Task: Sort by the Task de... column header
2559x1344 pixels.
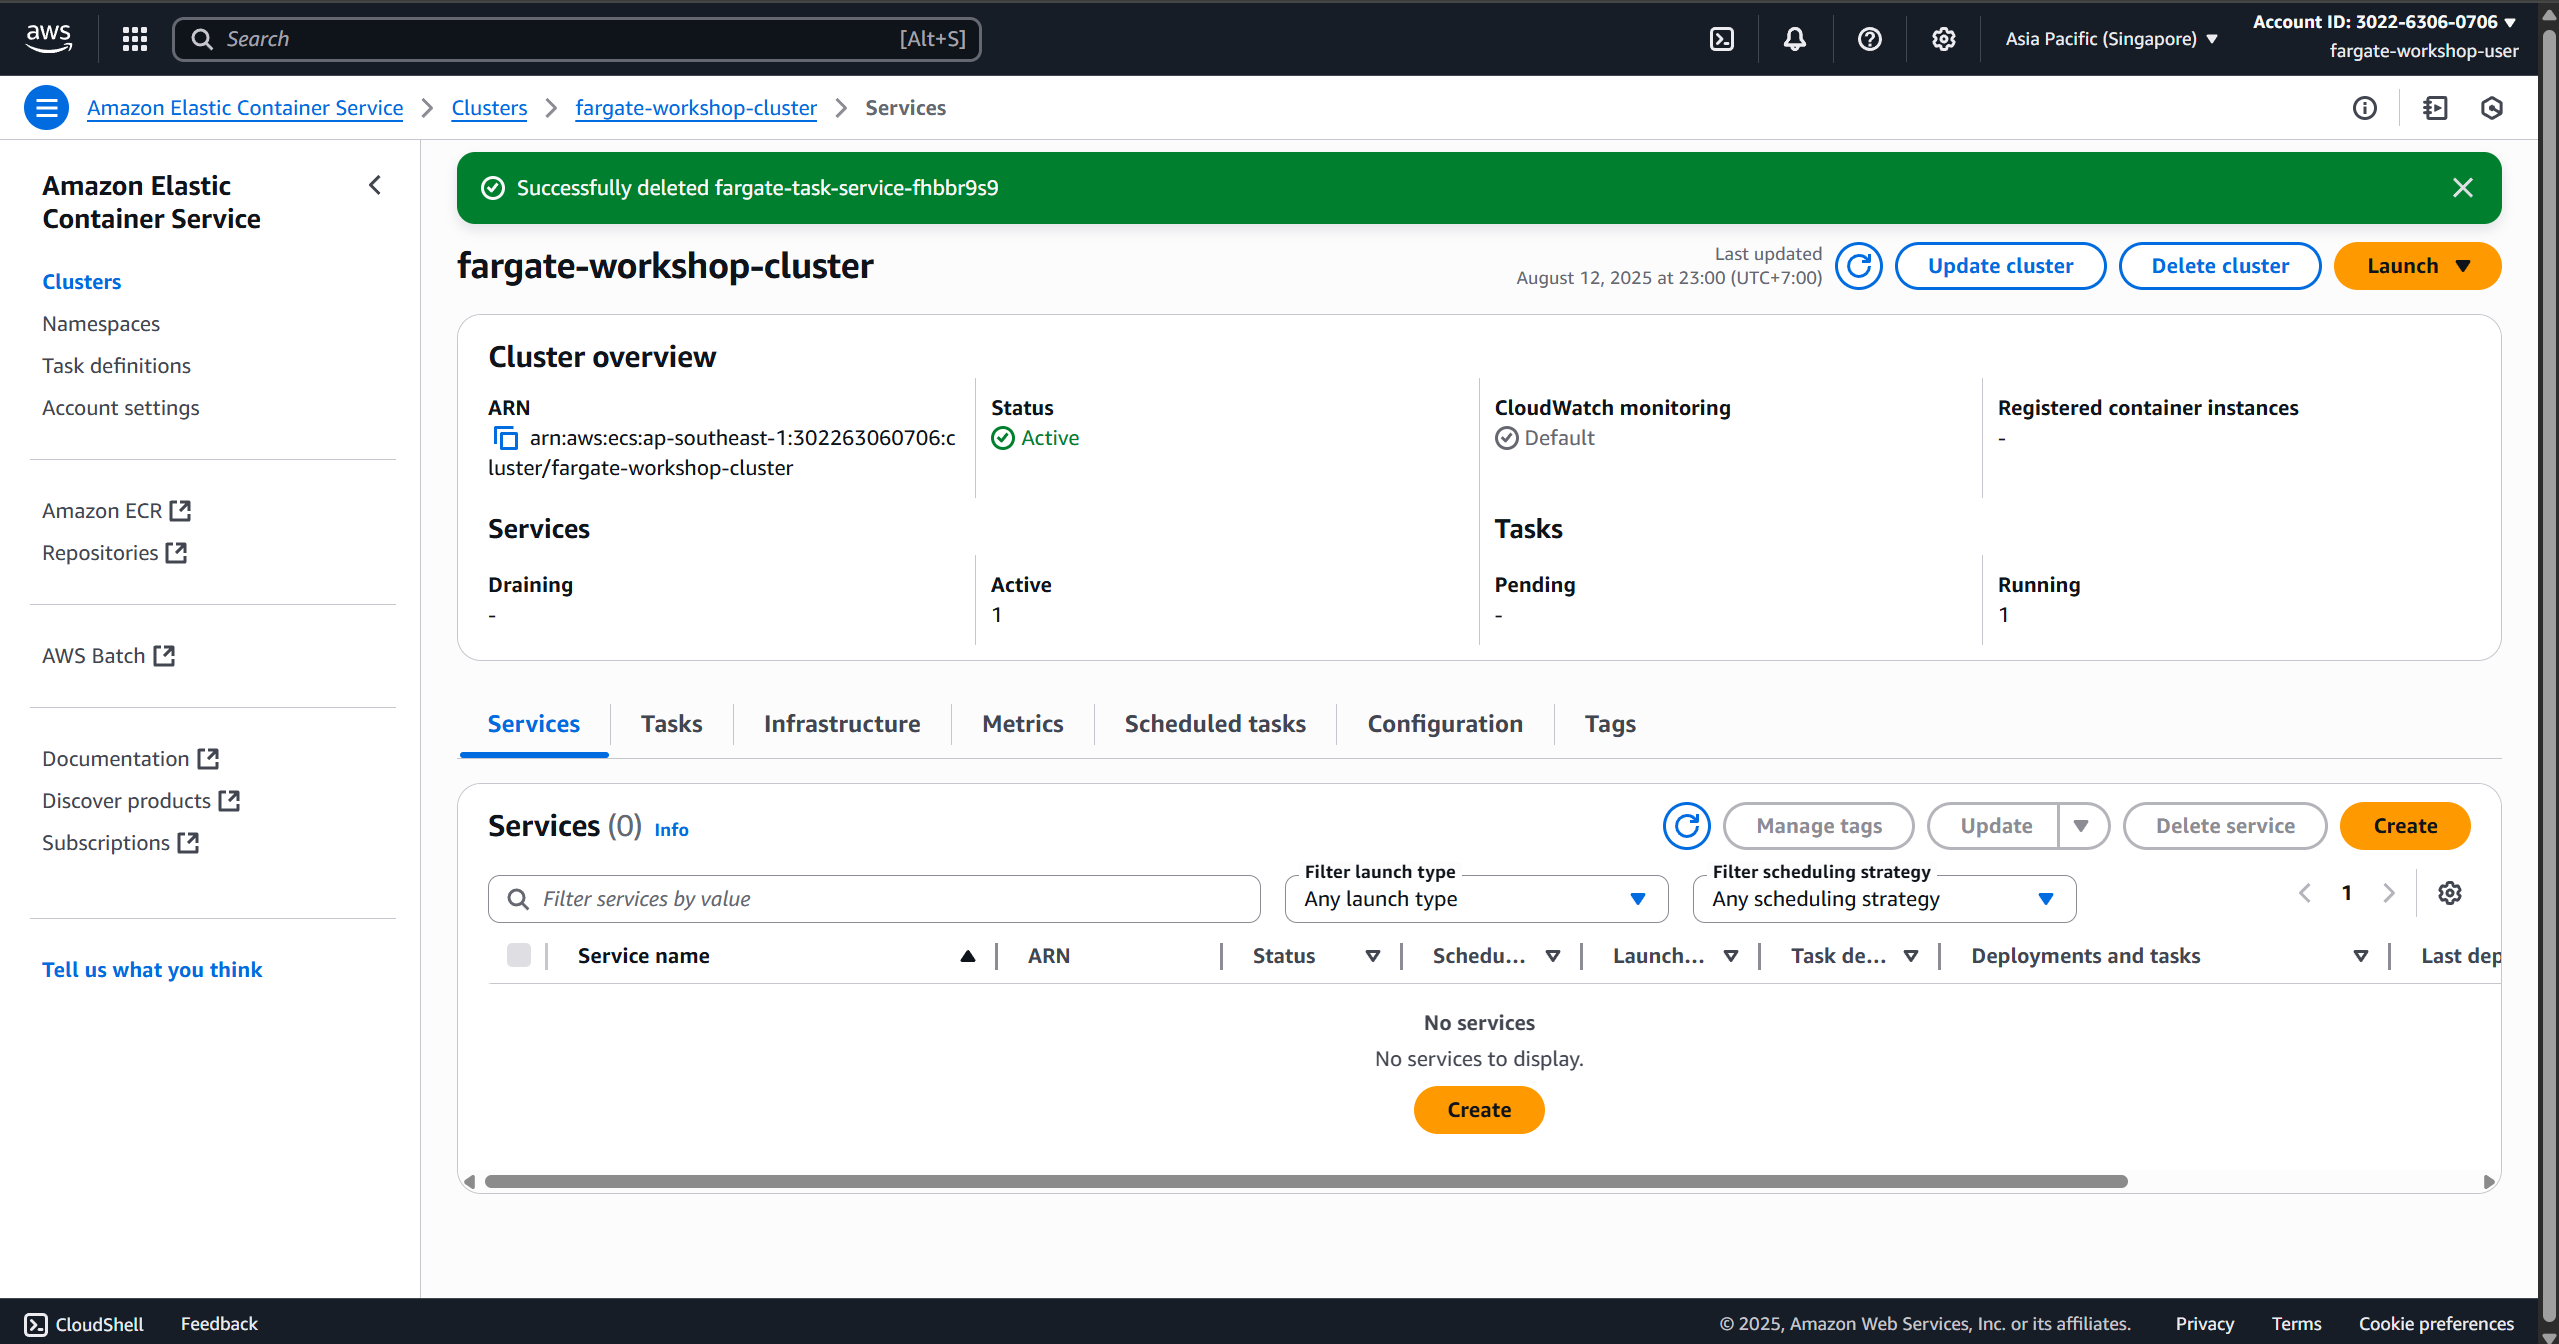Action: point(1854,956)
